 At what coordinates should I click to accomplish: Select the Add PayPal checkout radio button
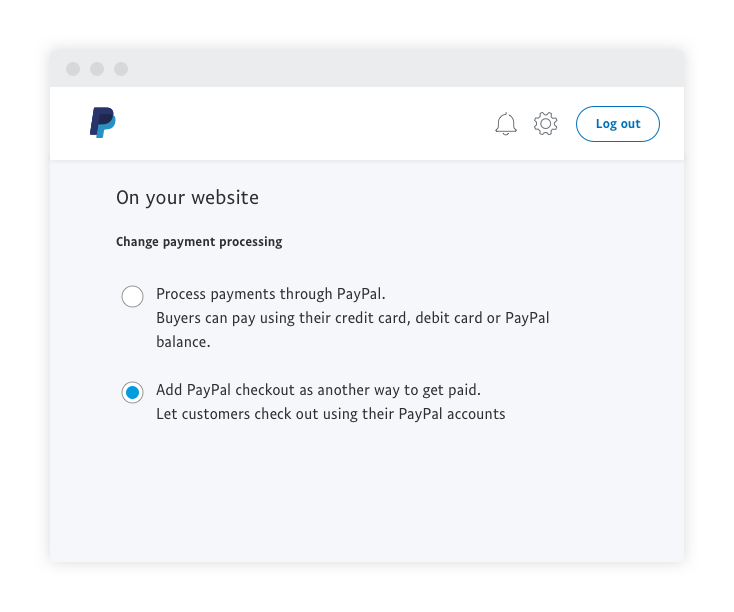pyautogui.click(x=132, y=393)
